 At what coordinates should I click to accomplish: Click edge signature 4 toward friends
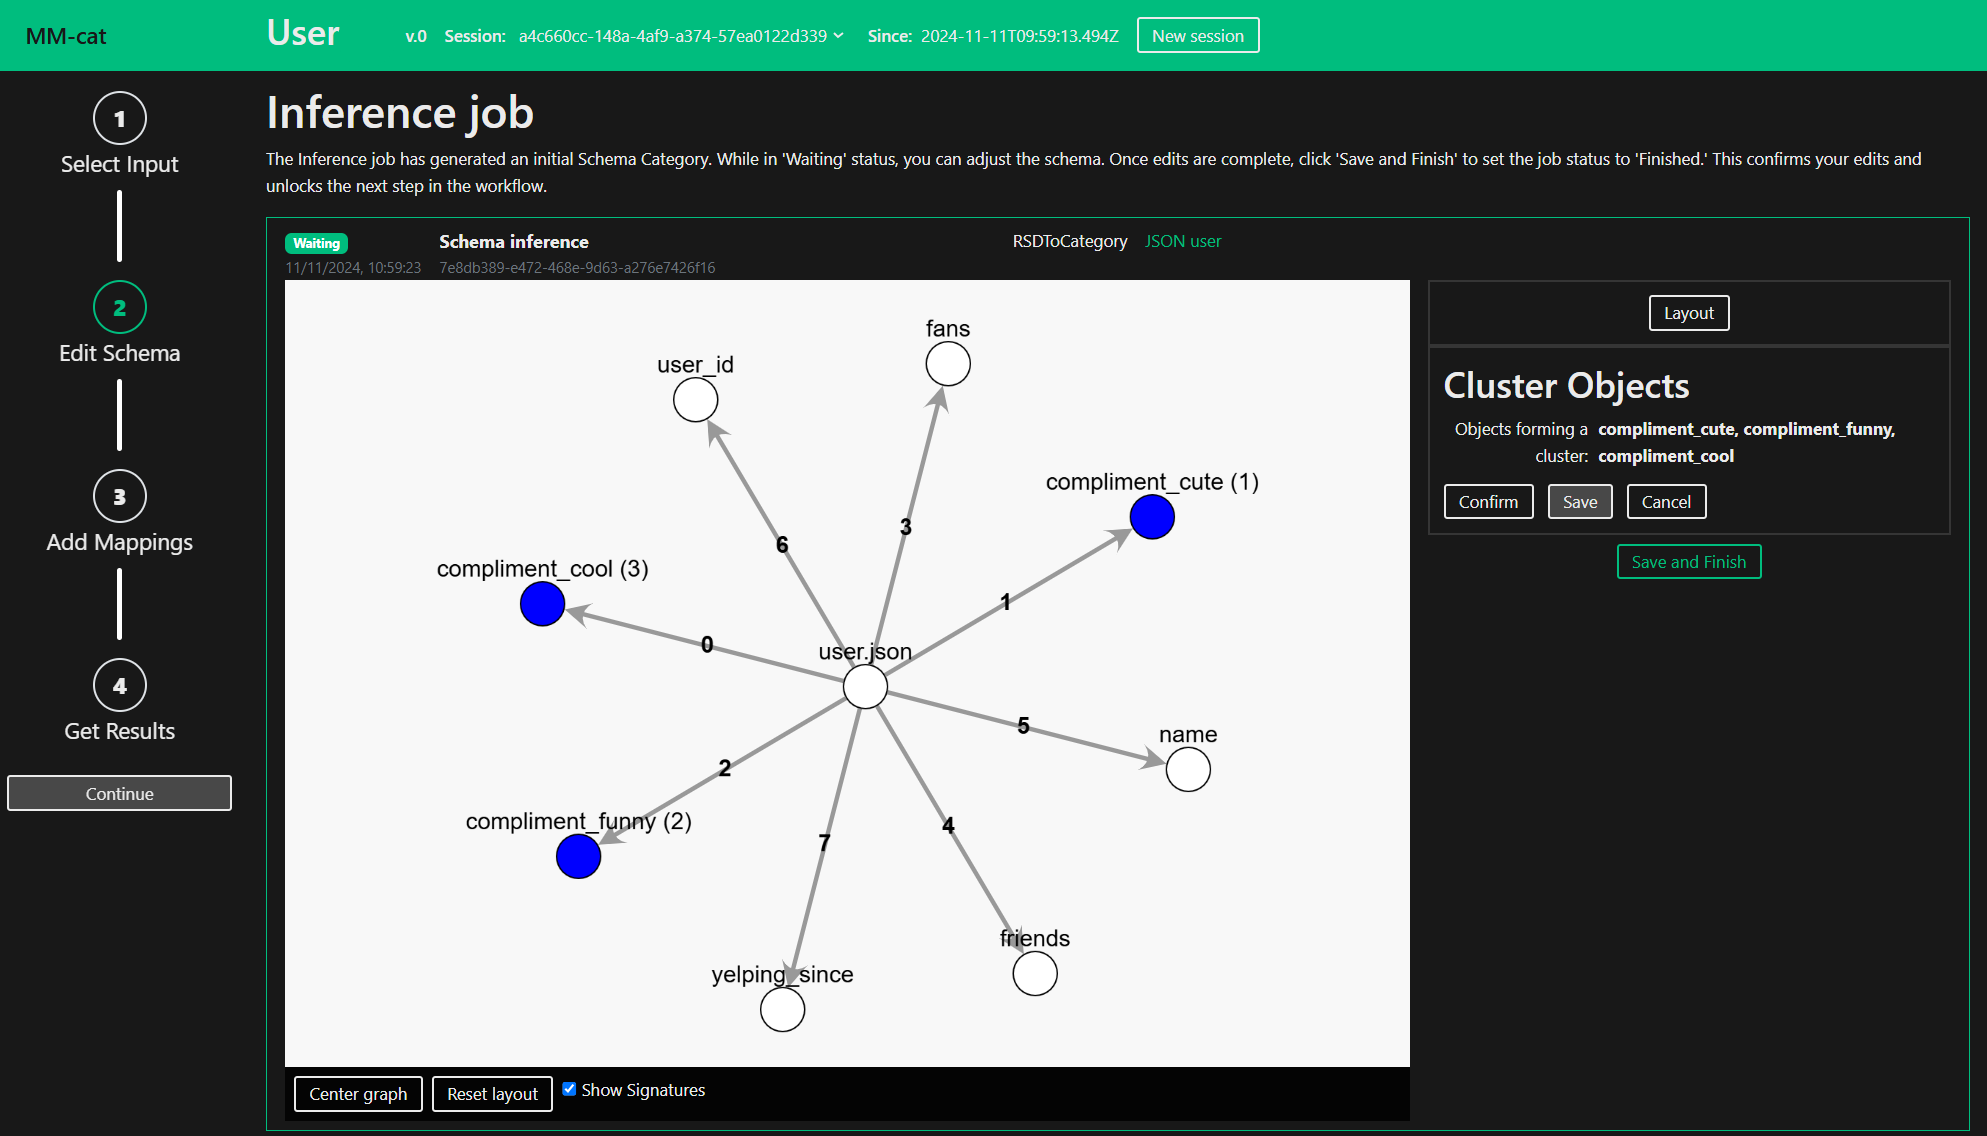click(948, 825)
